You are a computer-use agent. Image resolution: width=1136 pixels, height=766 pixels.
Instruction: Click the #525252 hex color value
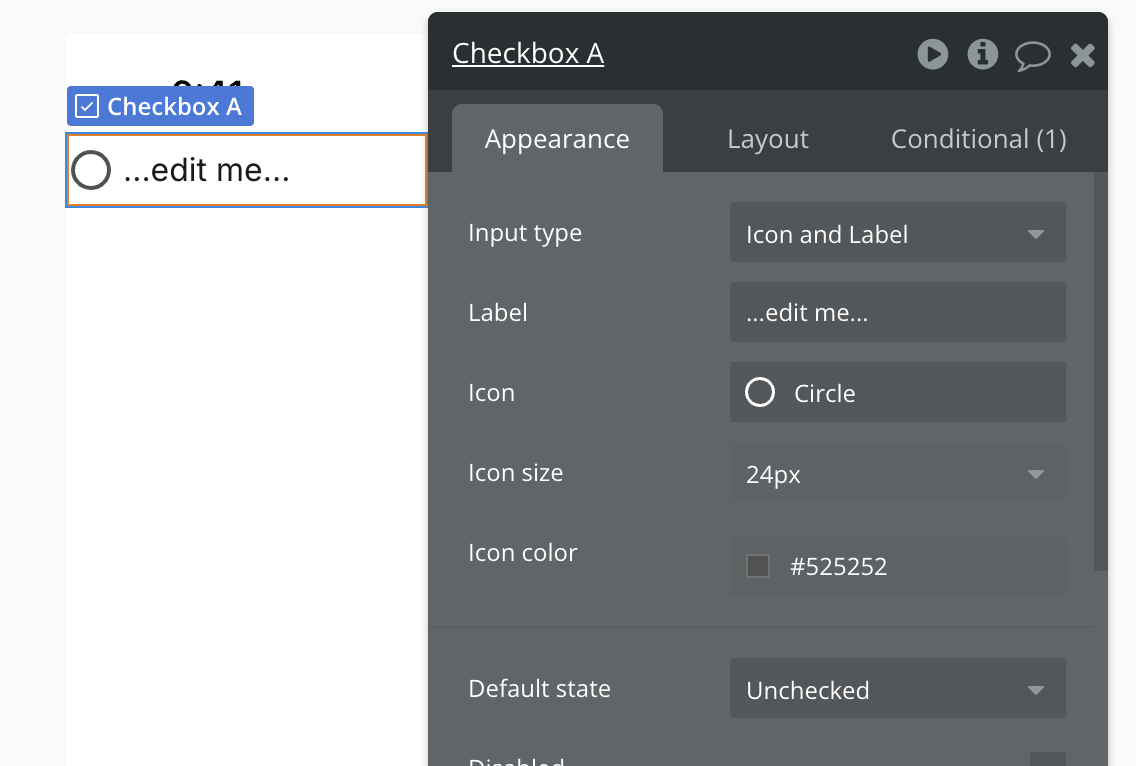(838, 566)
